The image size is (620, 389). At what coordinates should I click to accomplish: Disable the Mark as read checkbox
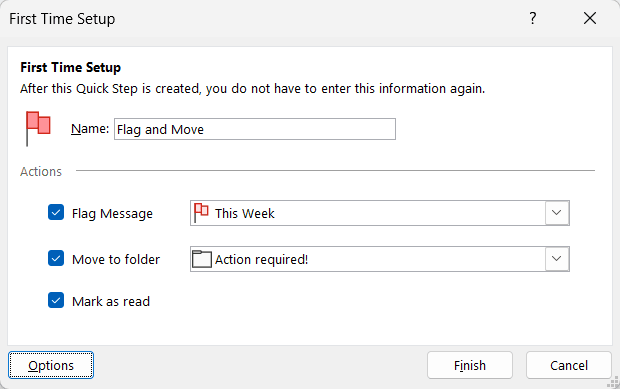(x=56, y=300)
